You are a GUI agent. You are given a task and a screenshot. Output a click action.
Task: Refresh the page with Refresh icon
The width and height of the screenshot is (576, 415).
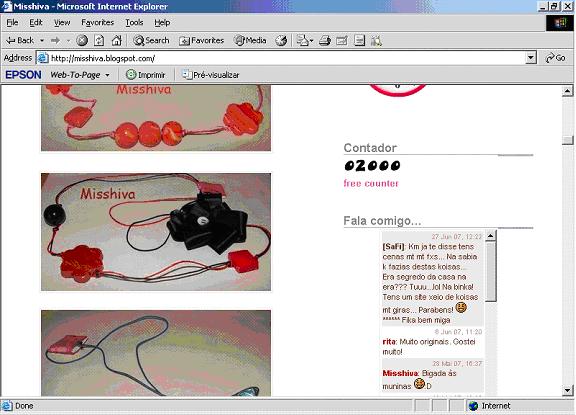99,40
